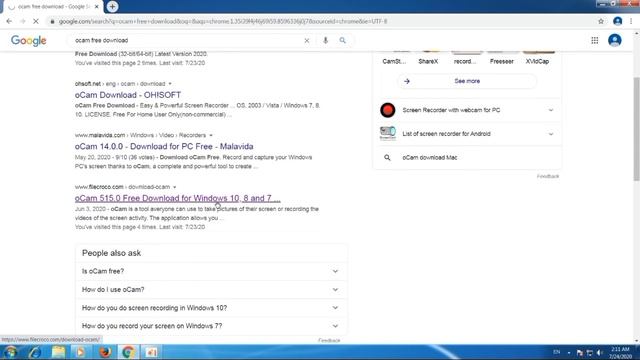Open the Chrome profile icon in the toolbar
The width and height of the screenshot is (640, 360).
(x=618, y=21)
